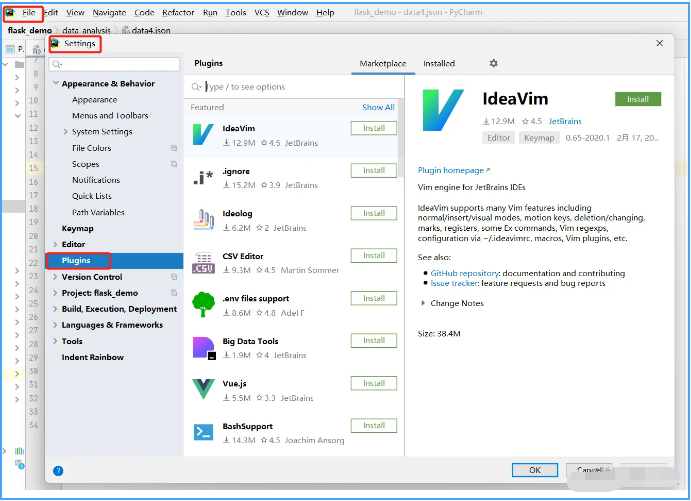Switch to the Marketplace tab

pos(383,63)
